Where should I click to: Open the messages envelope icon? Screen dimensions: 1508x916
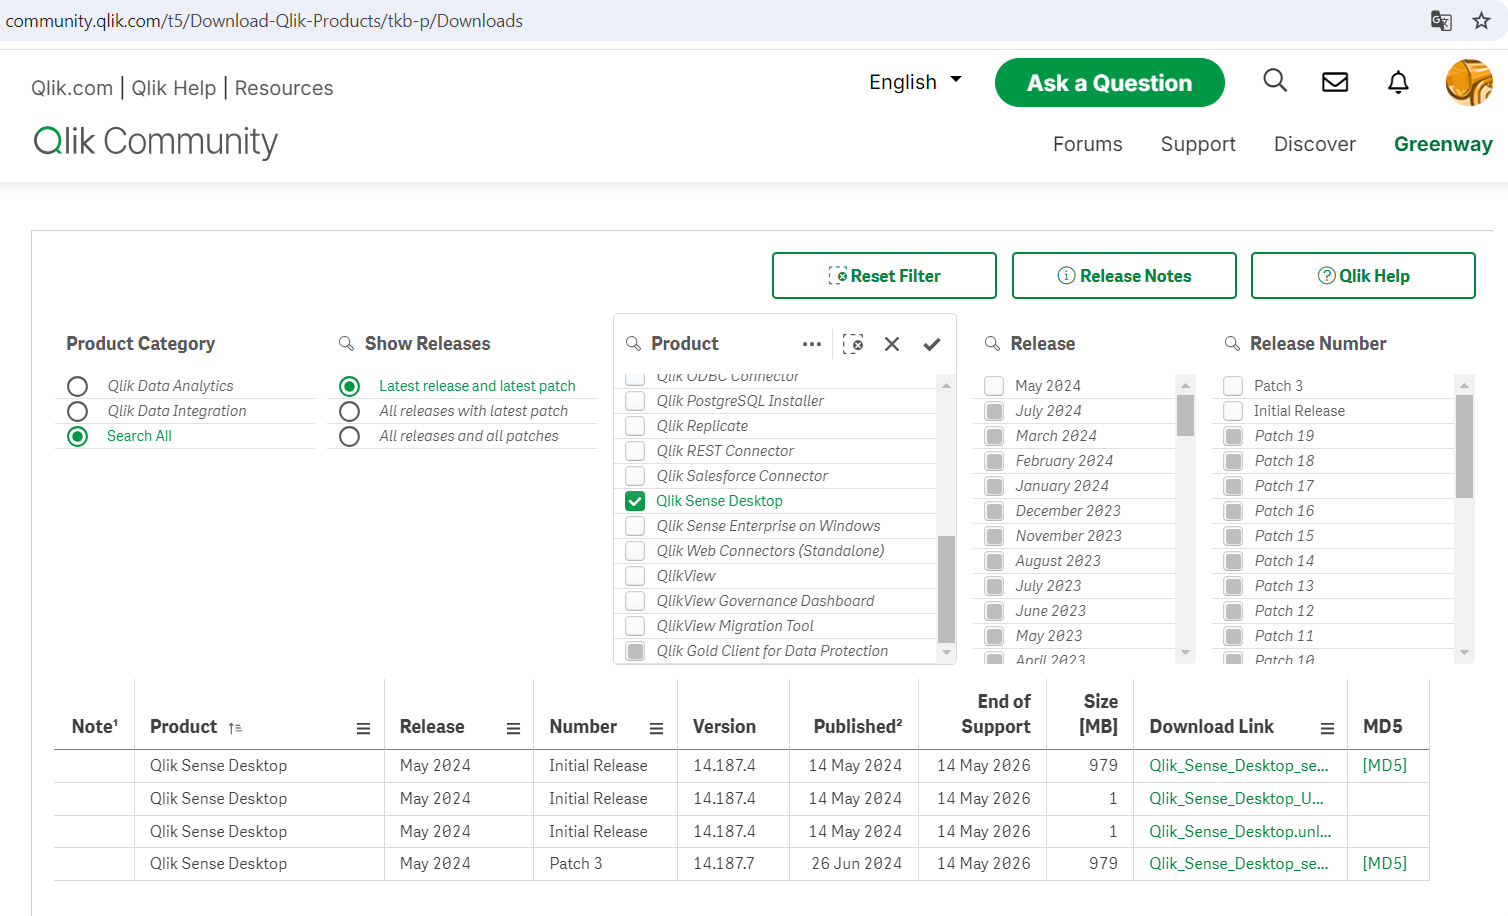click(1335, 82)
